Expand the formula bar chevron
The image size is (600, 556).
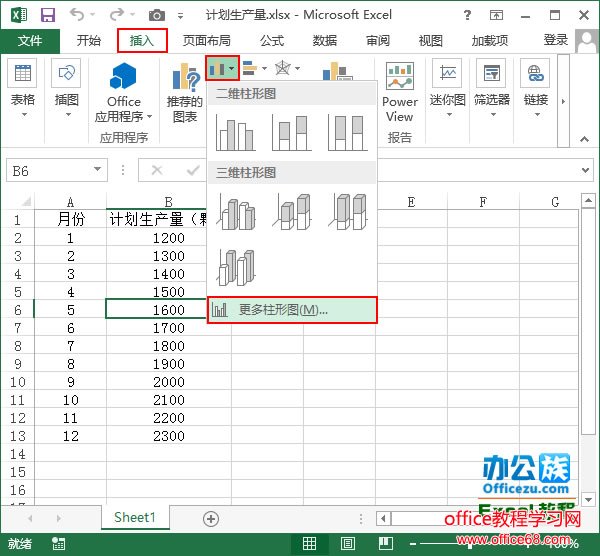click(585, 170)
